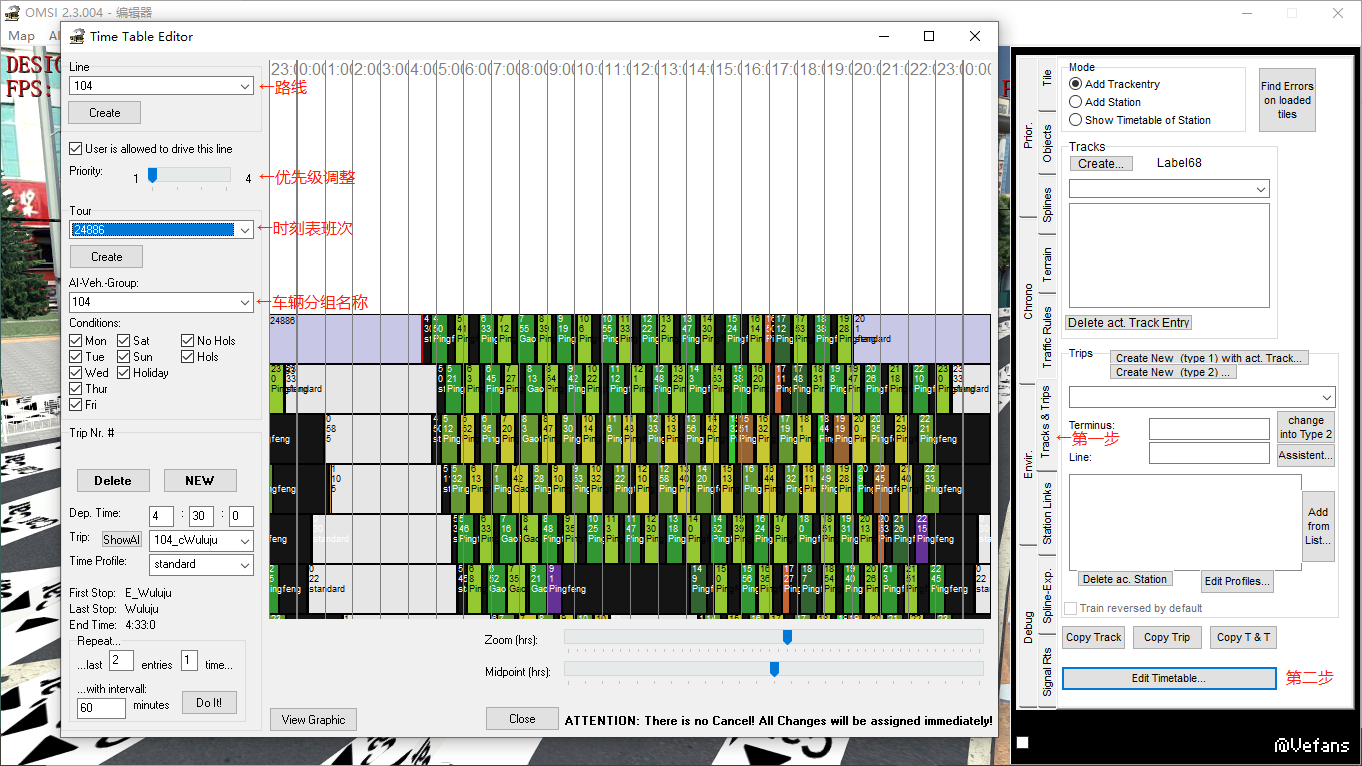This screenshot has height=766, width=1362.
Task: Toggle the 'User is allowed to drive' checkbox
Action: point(76,149)
